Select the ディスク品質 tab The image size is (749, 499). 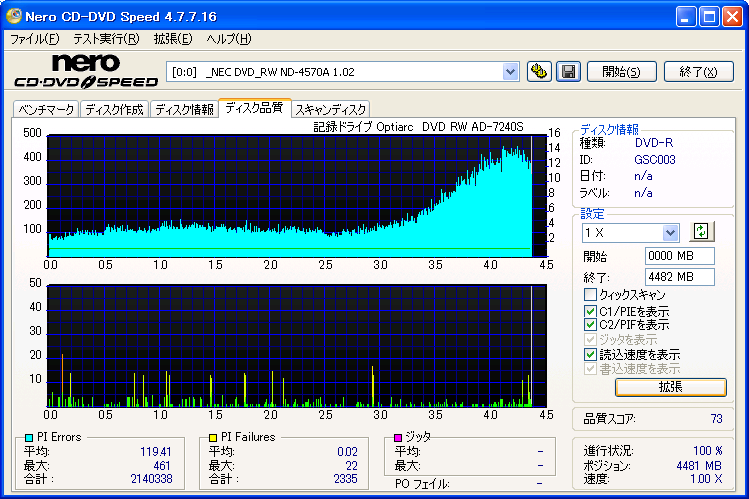coord(254,107)
